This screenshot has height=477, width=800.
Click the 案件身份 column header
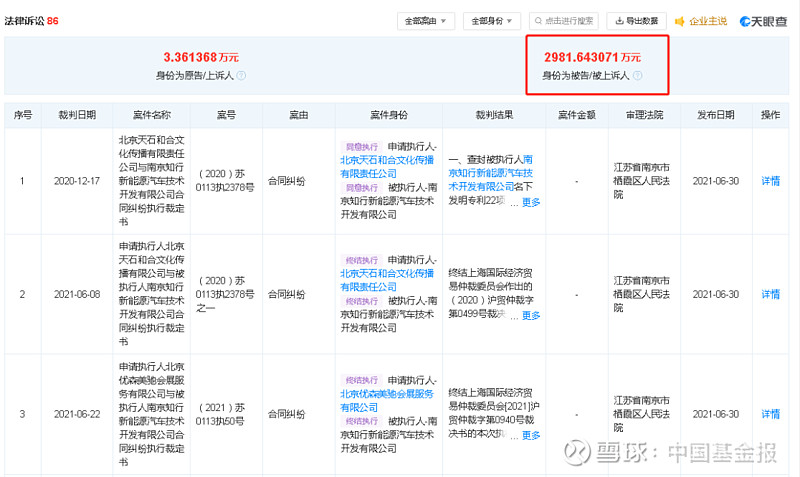389,115
